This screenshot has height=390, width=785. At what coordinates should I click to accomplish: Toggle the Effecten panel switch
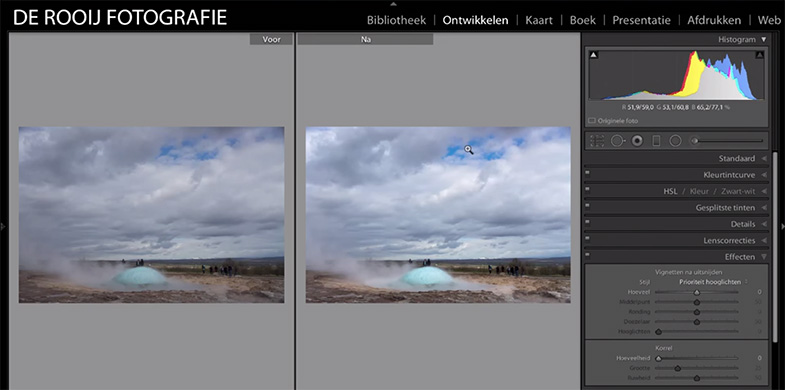click(587, 255)
